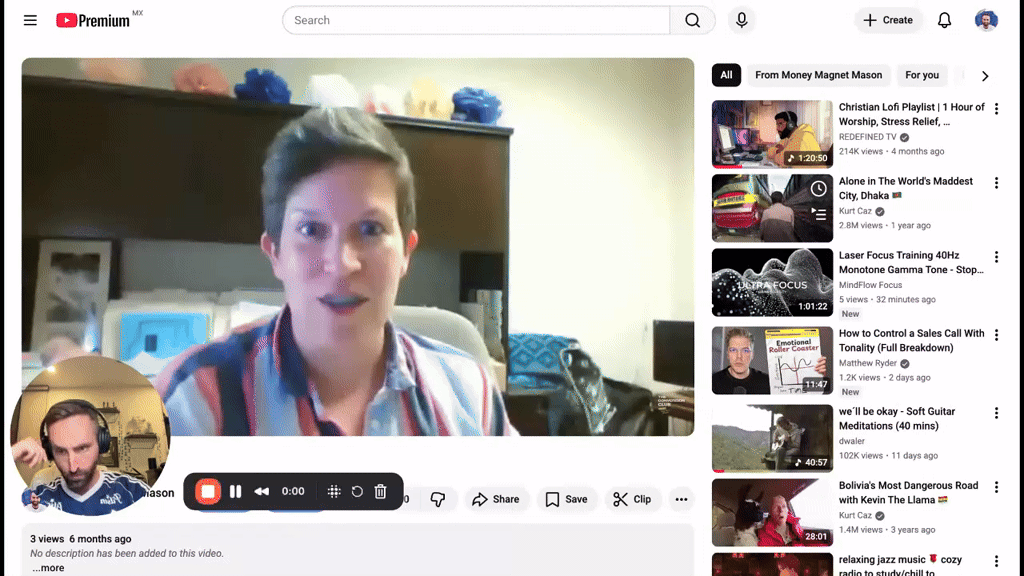Select From Money Magnet Mason chip
1024x576 pixels.
pyautogui.click(x=818, y=75)
